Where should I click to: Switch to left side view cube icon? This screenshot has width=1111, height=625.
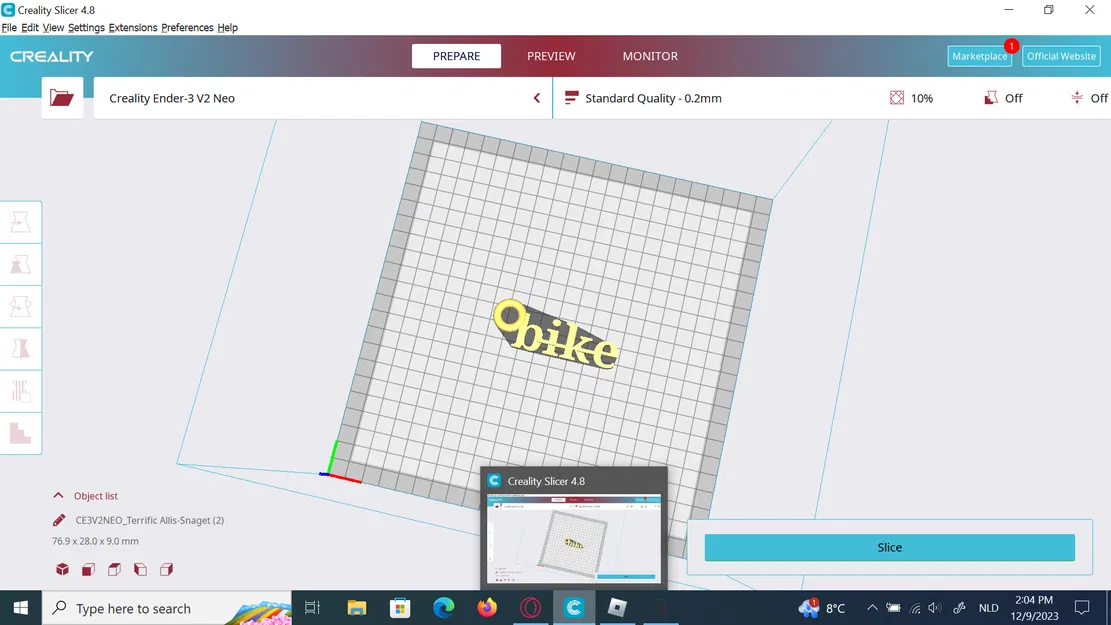pyautogui.click(x=140, y=569)
